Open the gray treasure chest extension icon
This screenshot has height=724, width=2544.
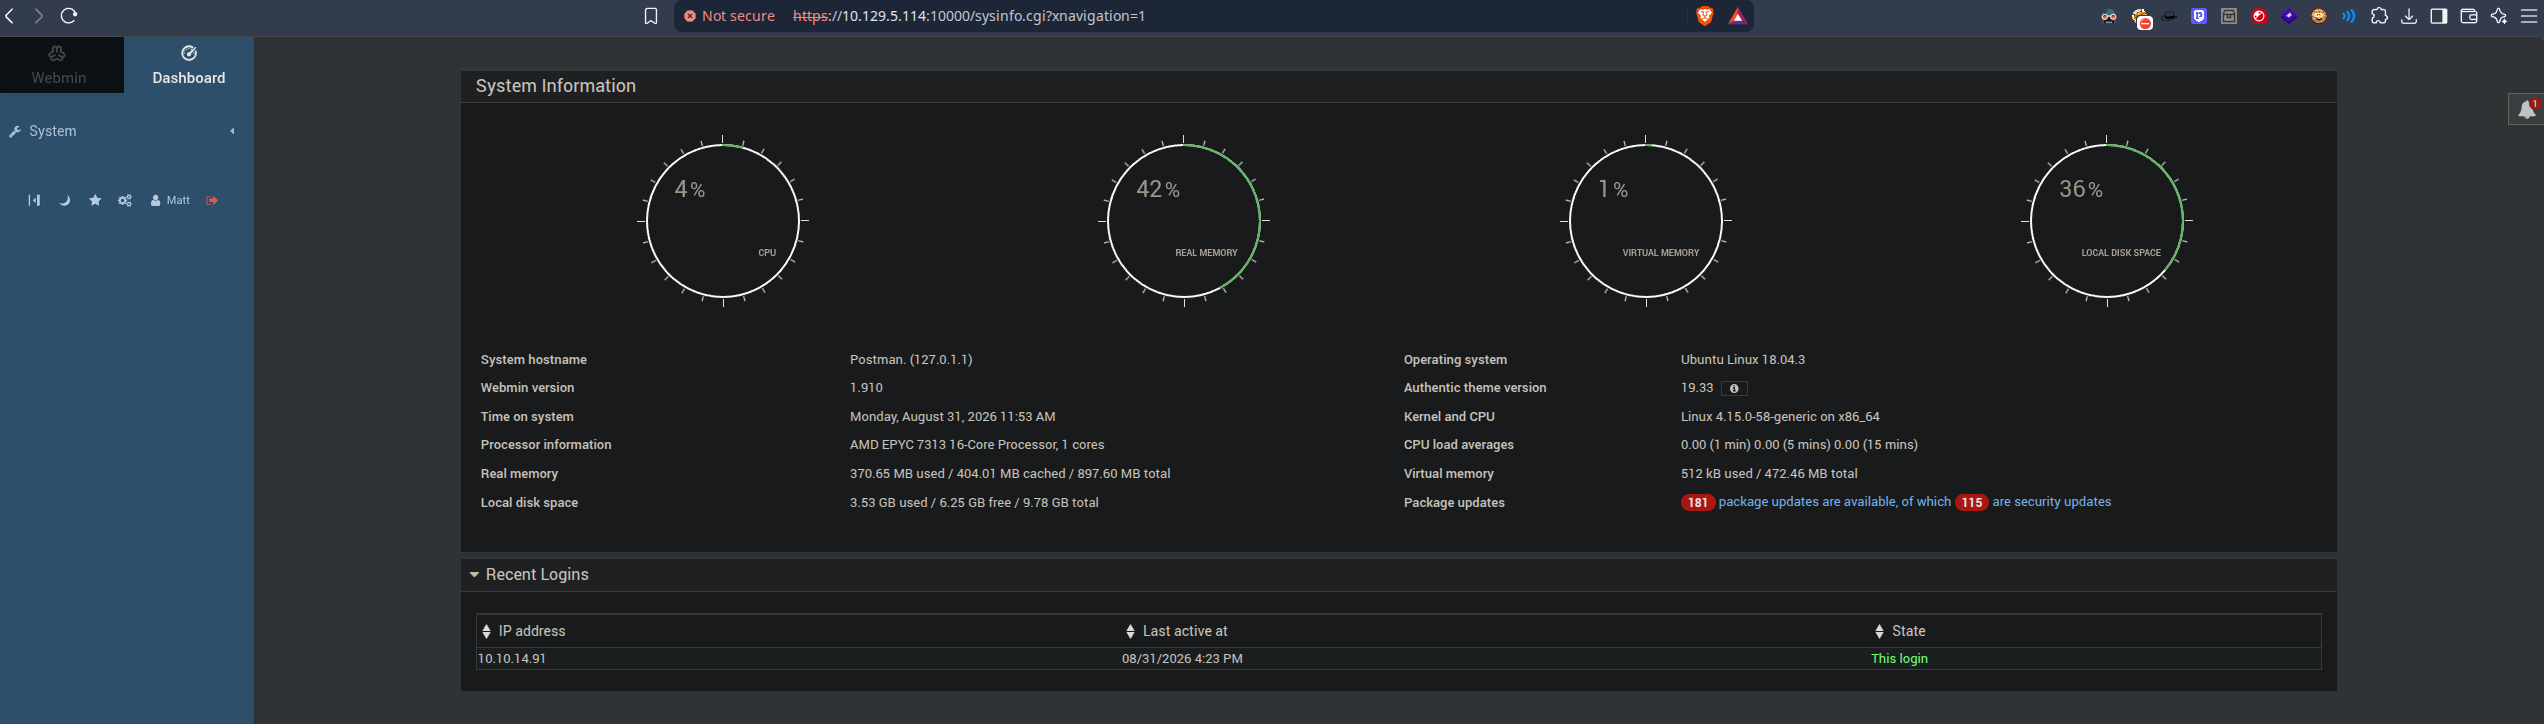click(2229, 16)
